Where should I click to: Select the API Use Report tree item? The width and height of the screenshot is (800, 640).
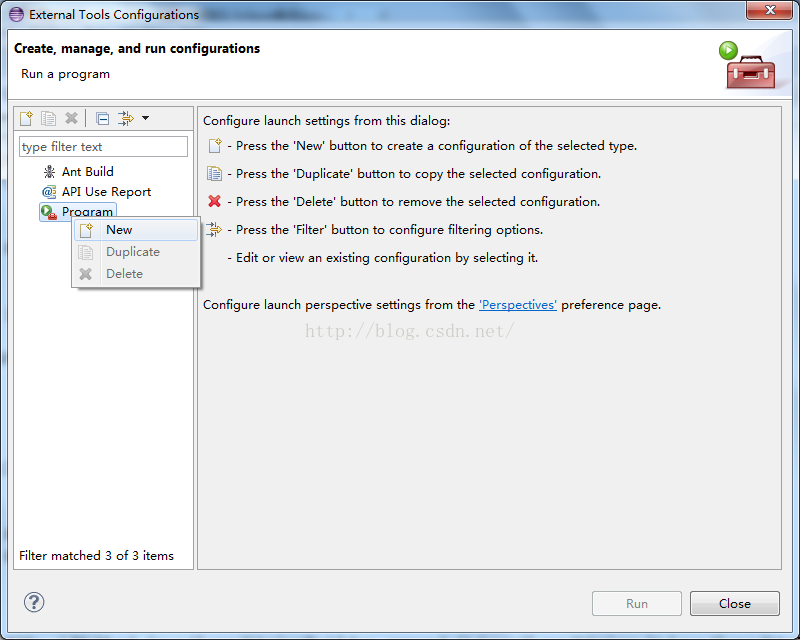point(105,191)
